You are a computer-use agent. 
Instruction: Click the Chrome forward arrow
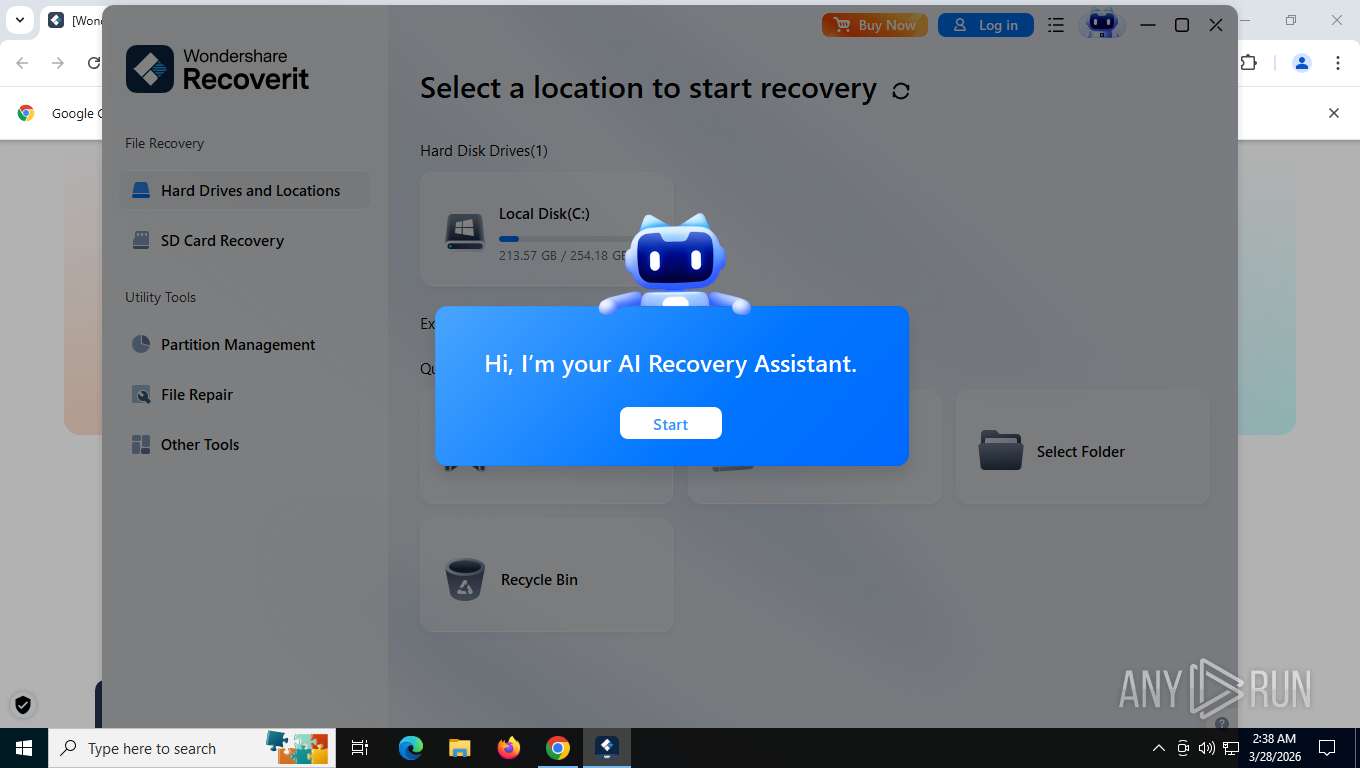tap(58, 63)
